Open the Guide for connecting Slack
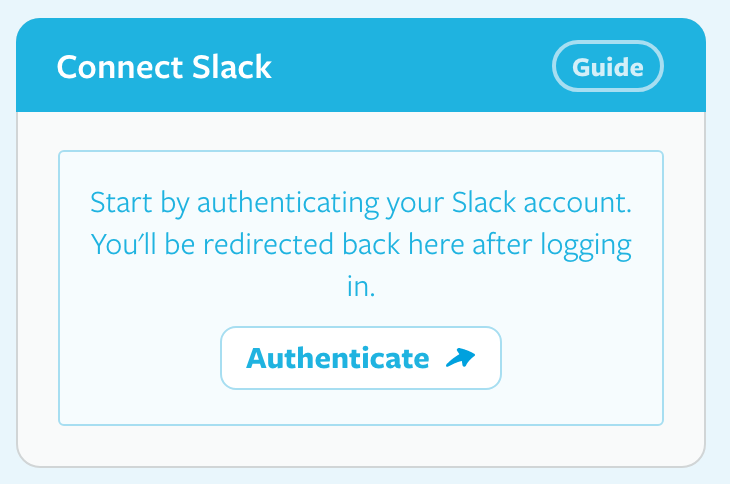The width and height of the screenshot is (730, 484). point(608,67)
